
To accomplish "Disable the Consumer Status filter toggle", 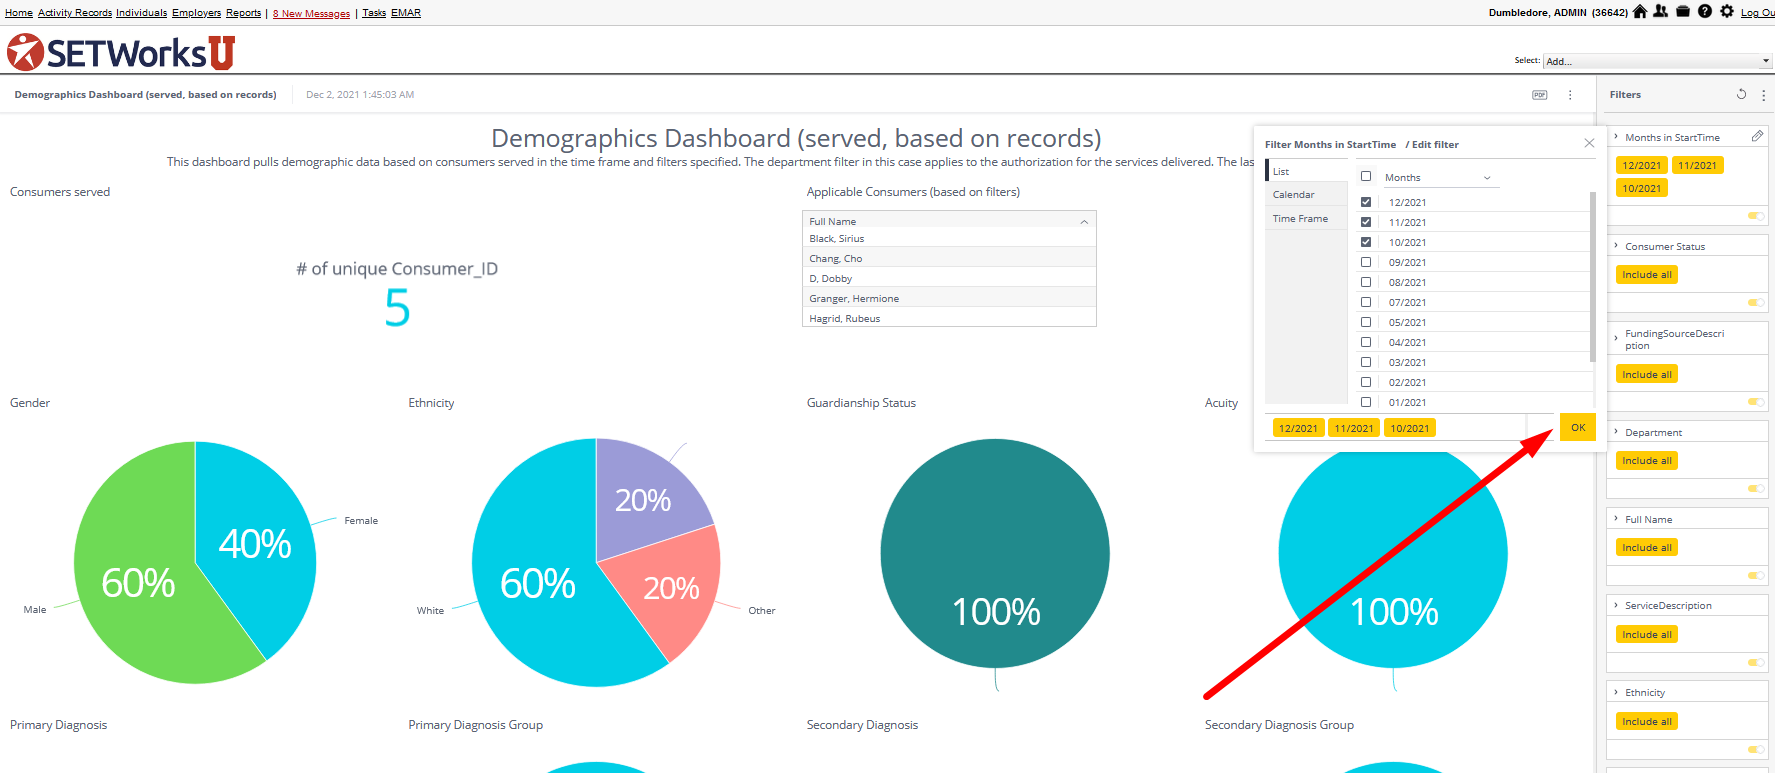I will tap(1755, 302).
